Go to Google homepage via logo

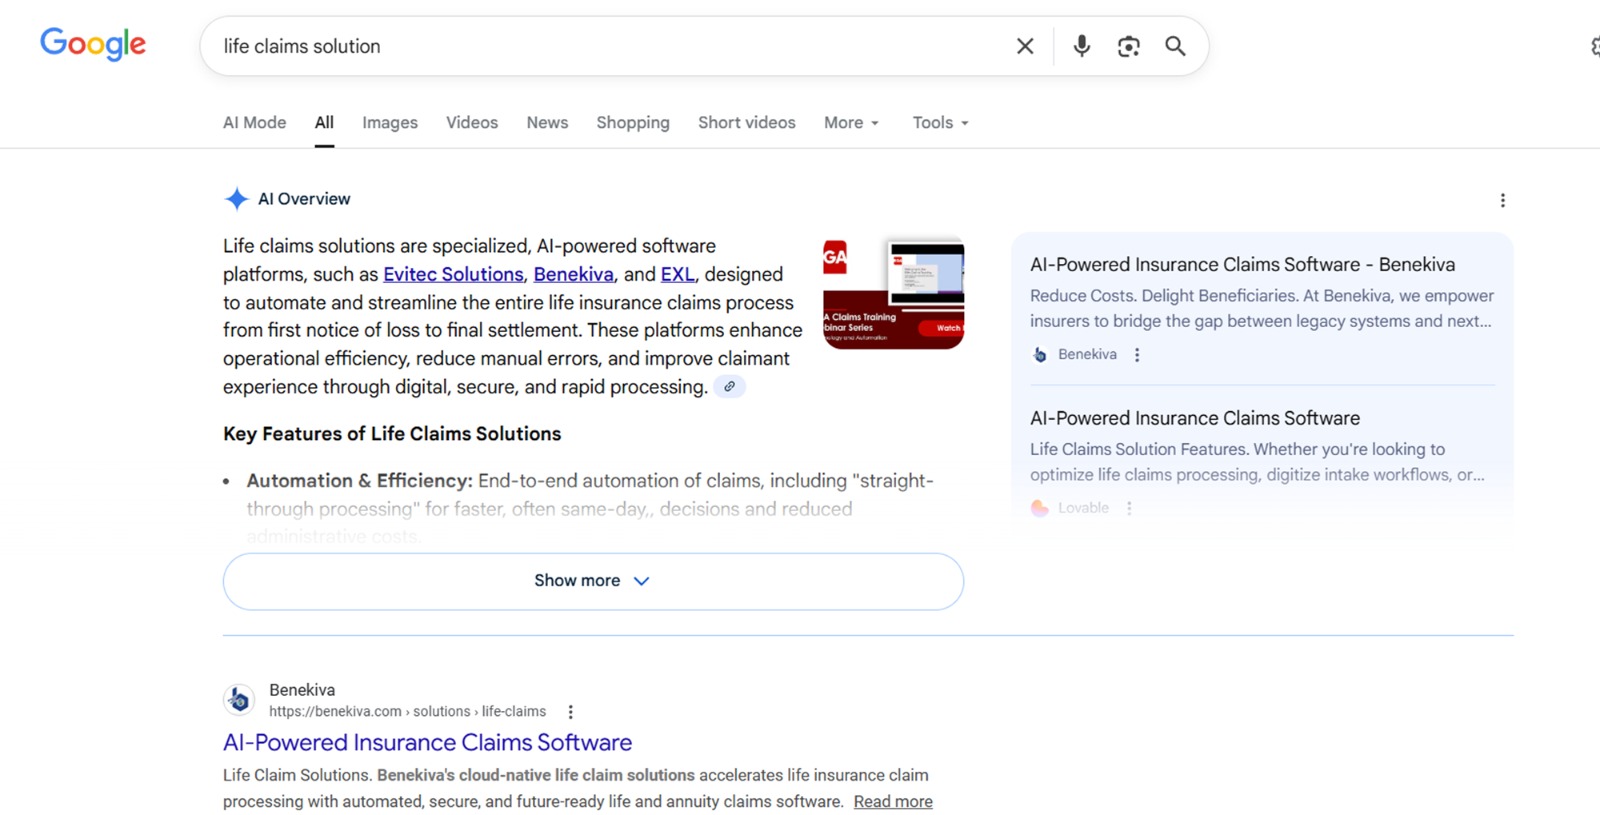93,44
